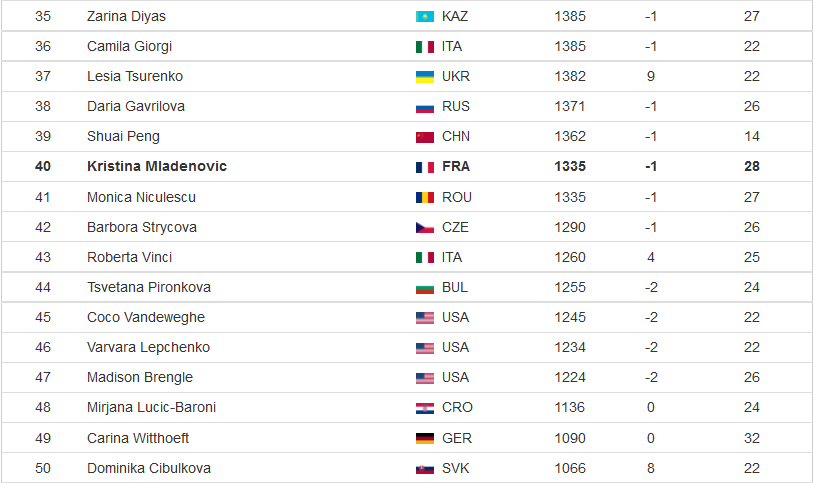This screenshot has width=815, height=483.
Task: Click the Kazakhstan flag icon beside Zarina Diyas
Action: coord(425,17)
